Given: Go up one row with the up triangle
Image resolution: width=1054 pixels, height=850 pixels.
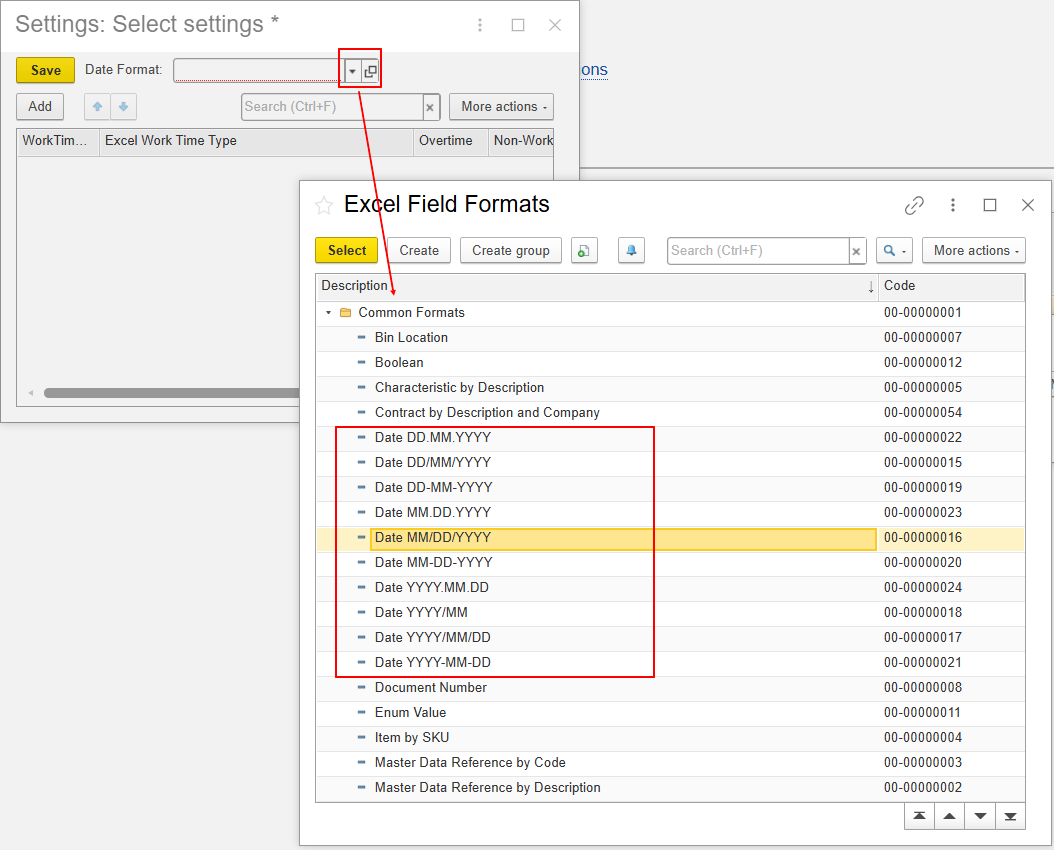Looking at the screenshot, I should point(949,816).
